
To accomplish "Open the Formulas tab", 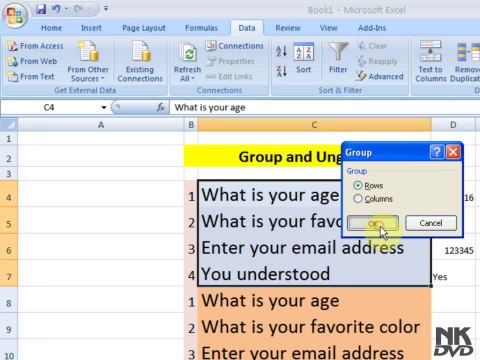I will coord(201,28).
